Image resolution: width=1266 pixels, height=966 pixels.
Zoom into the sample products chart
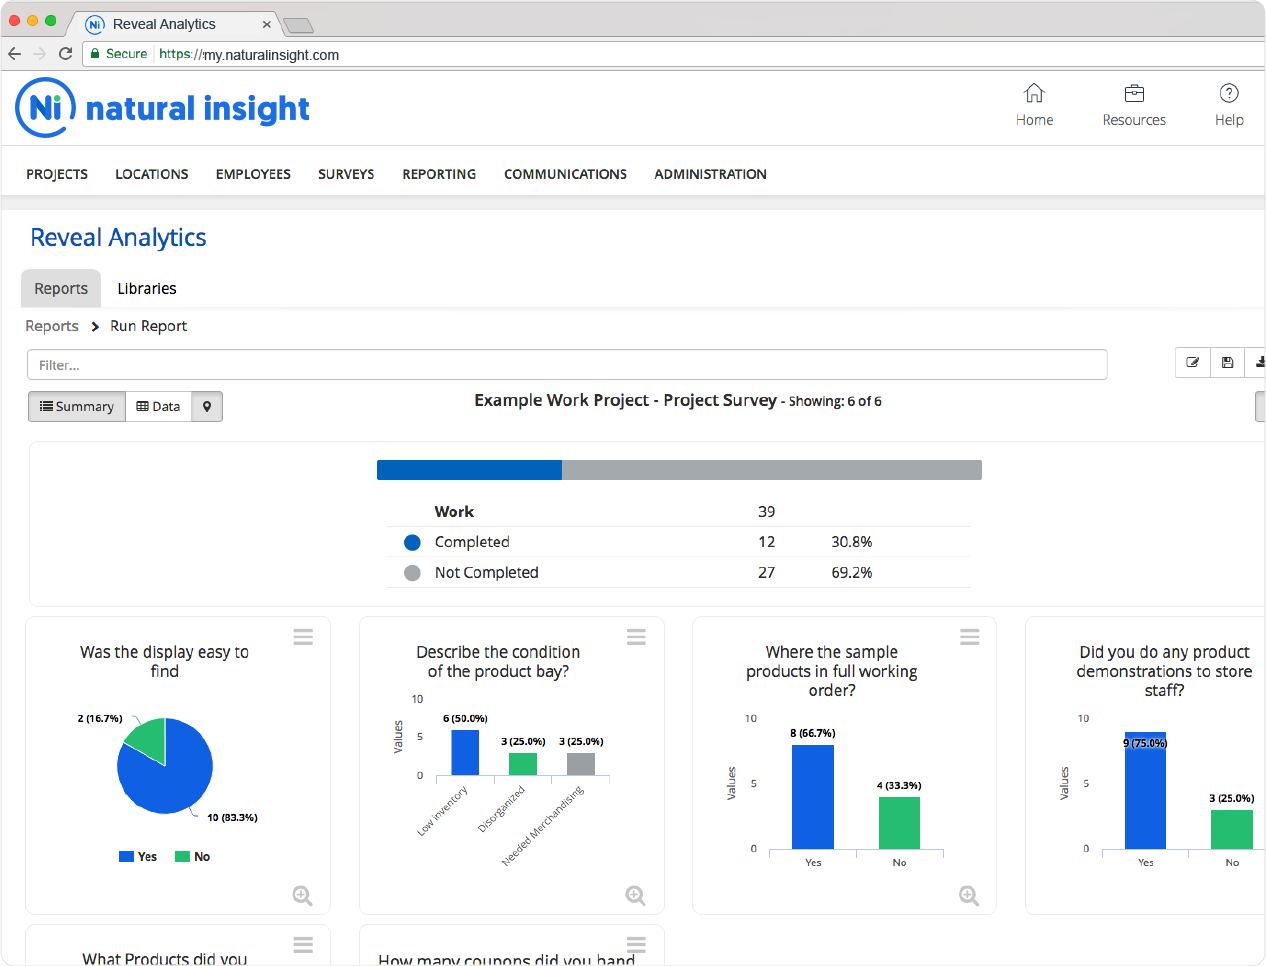(x=969, y=896)
